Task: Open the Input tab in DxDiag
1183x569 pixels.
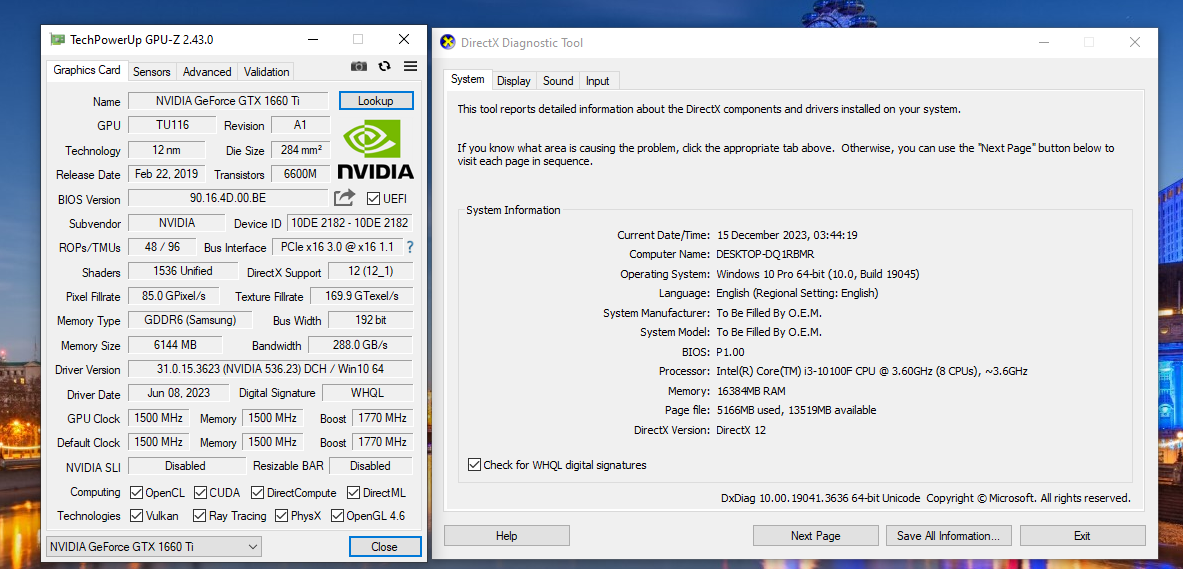Action: pyautogui.click(x=598, y=81)
